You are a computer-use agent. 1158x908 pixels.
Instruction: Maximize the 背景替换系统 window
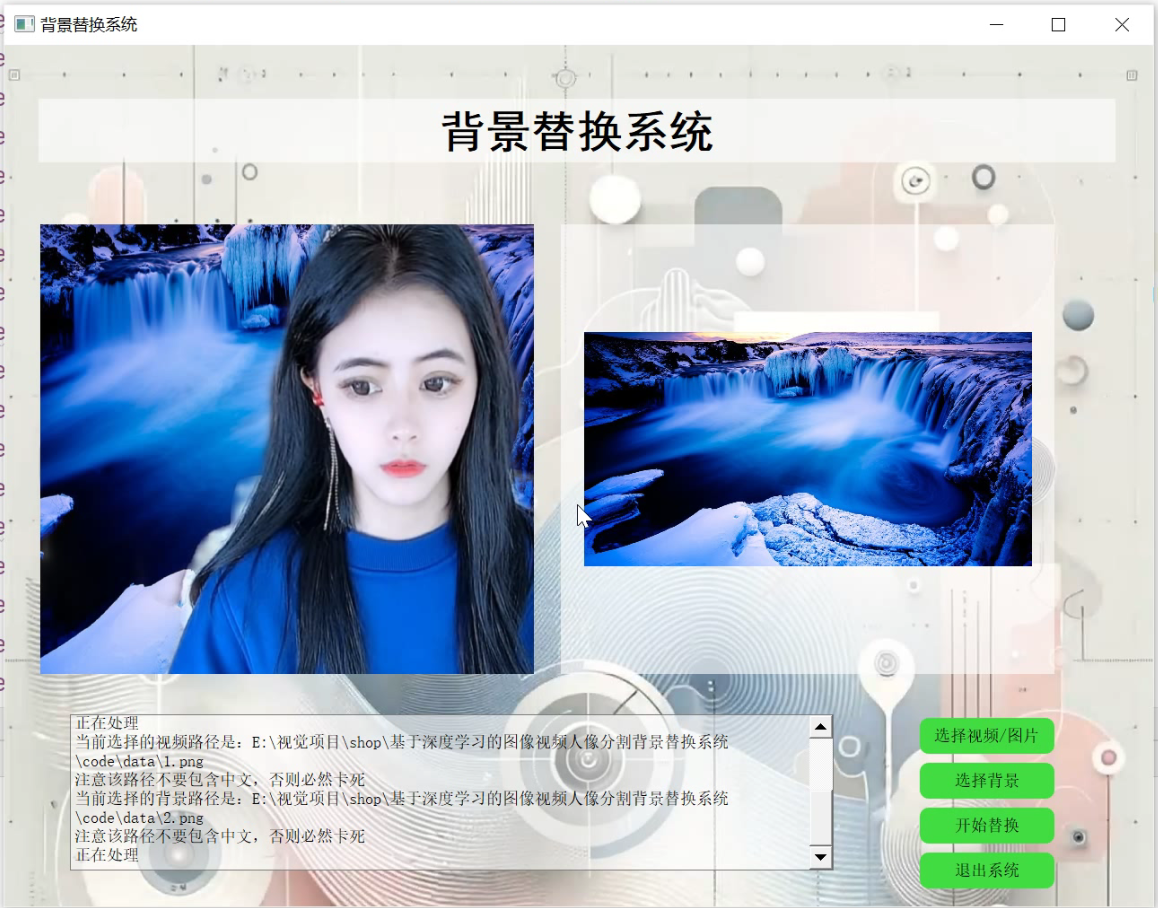[x=1058, y=24]
